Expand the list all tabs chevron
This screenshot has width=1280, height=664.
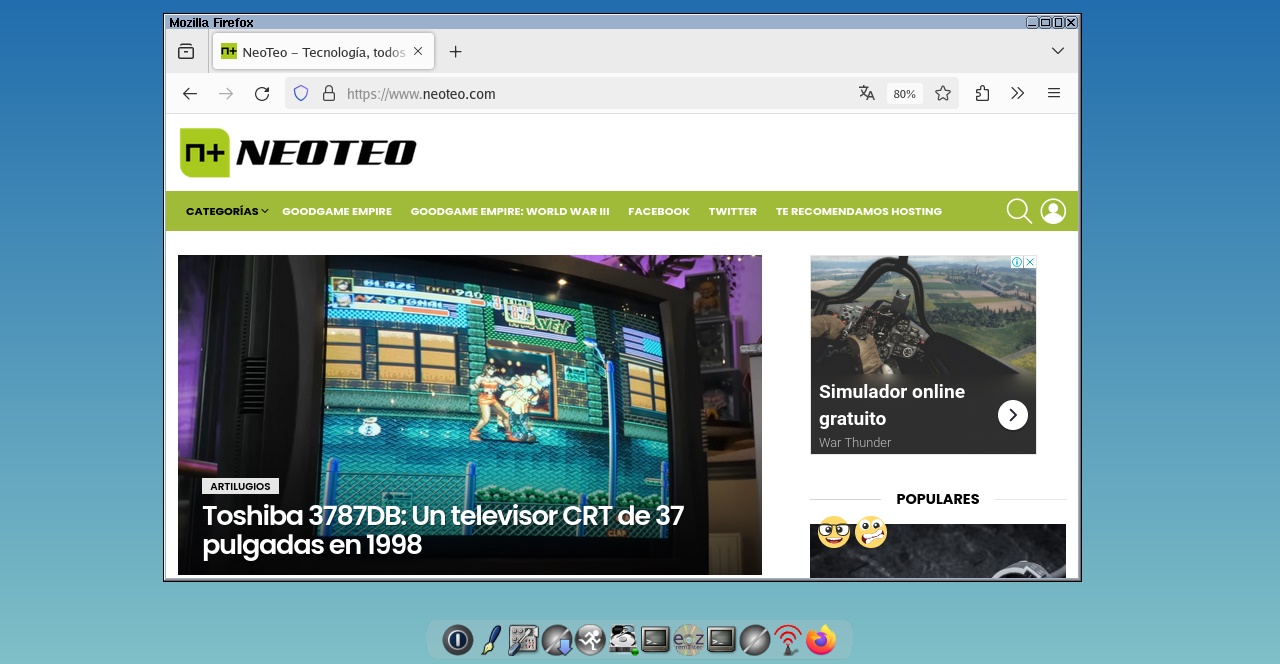click(x=1057, y=51)
